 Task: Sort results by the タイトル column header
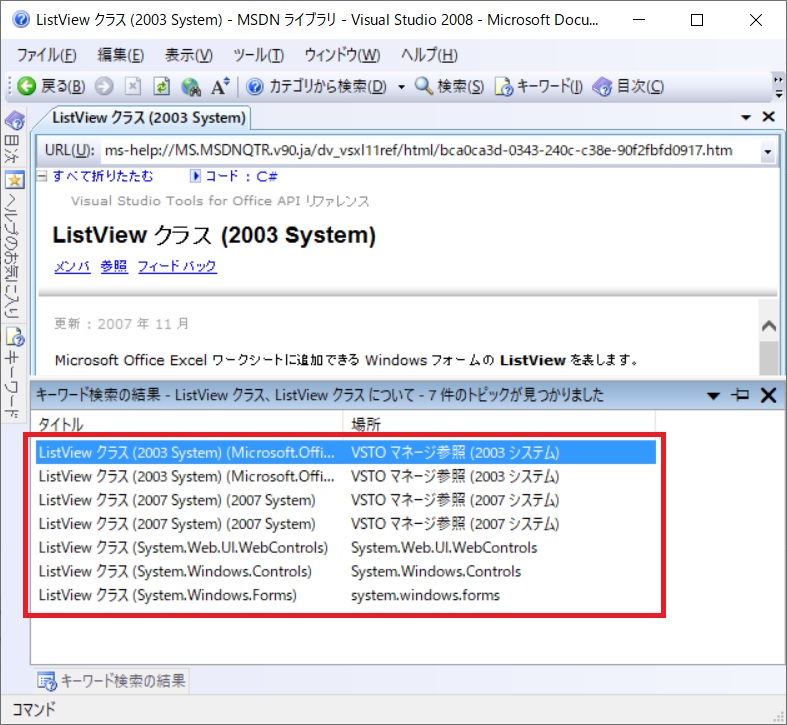coord(187,424)
